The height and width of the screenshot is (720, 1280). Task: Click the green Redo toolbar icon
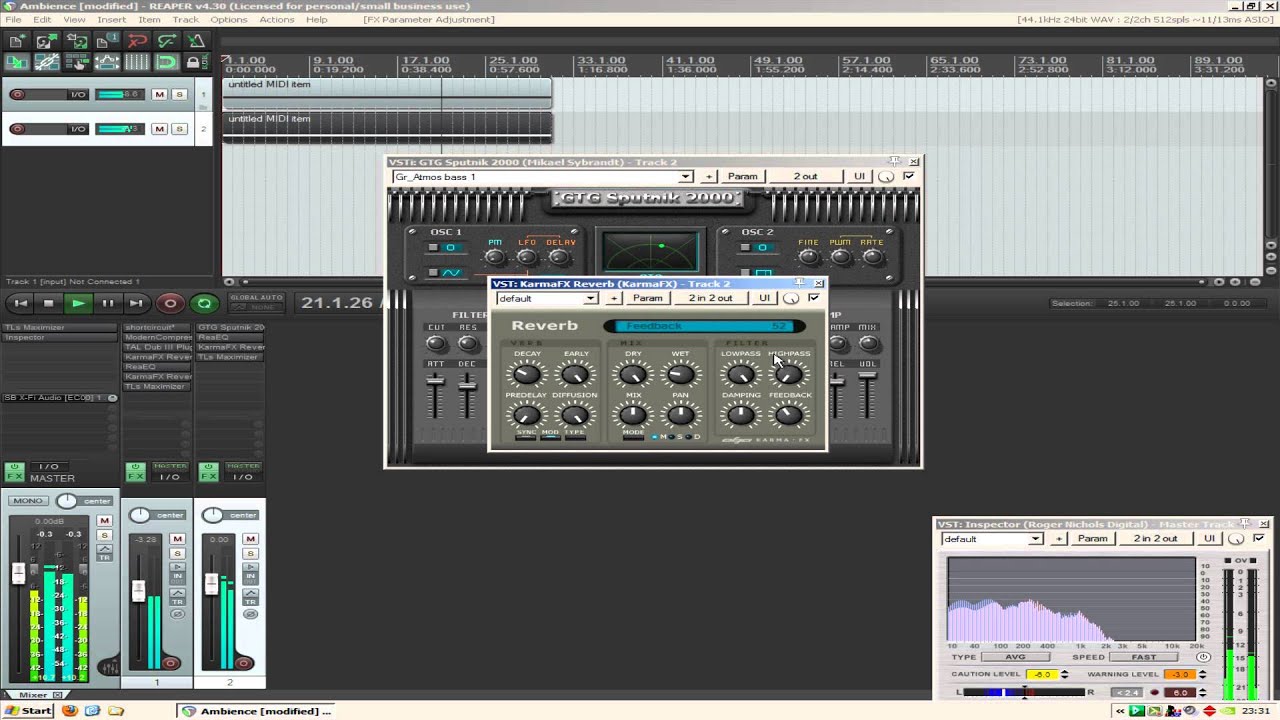(x=166, y=41)
